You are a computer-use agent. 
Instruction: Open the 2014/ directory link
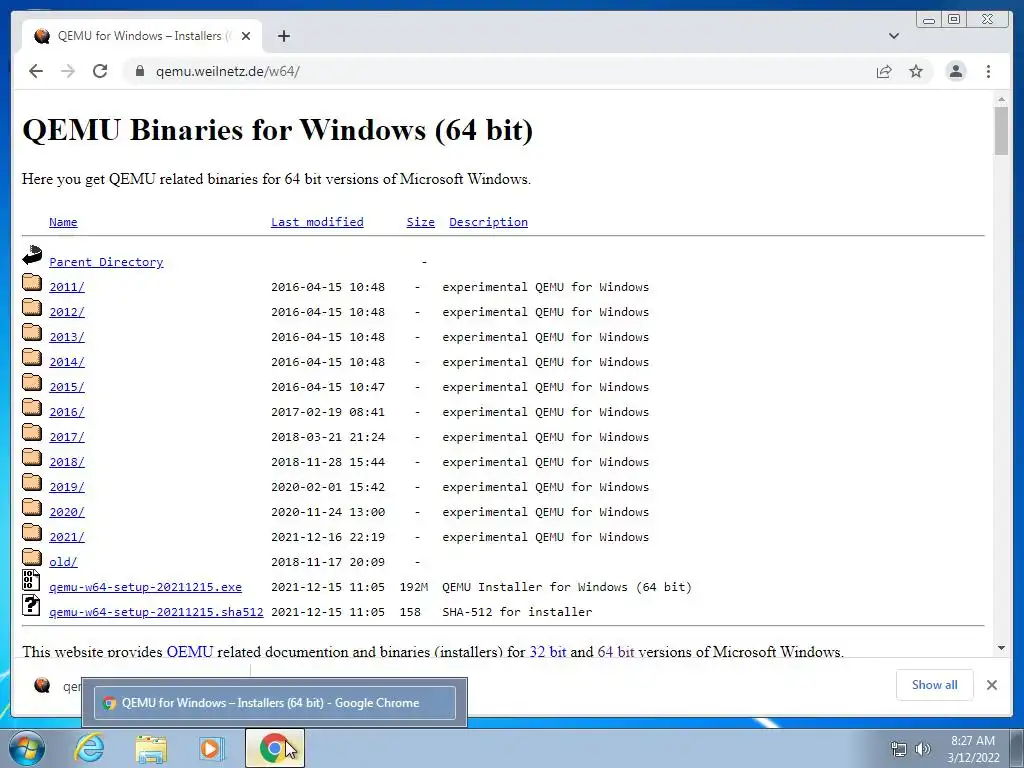click(67, 362)
